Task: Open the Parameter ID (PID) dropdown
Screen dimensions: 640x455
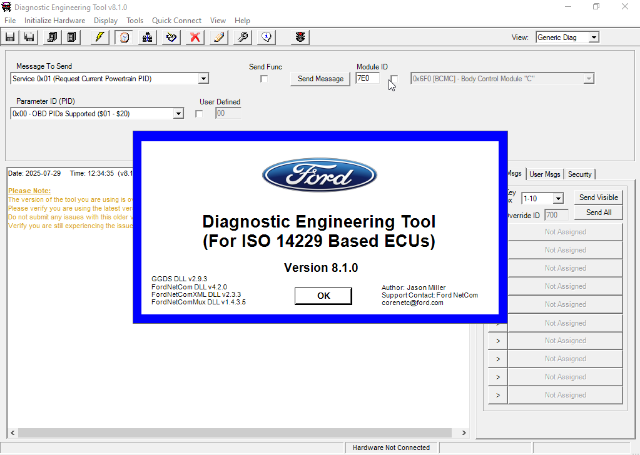Action: (178, 113)
